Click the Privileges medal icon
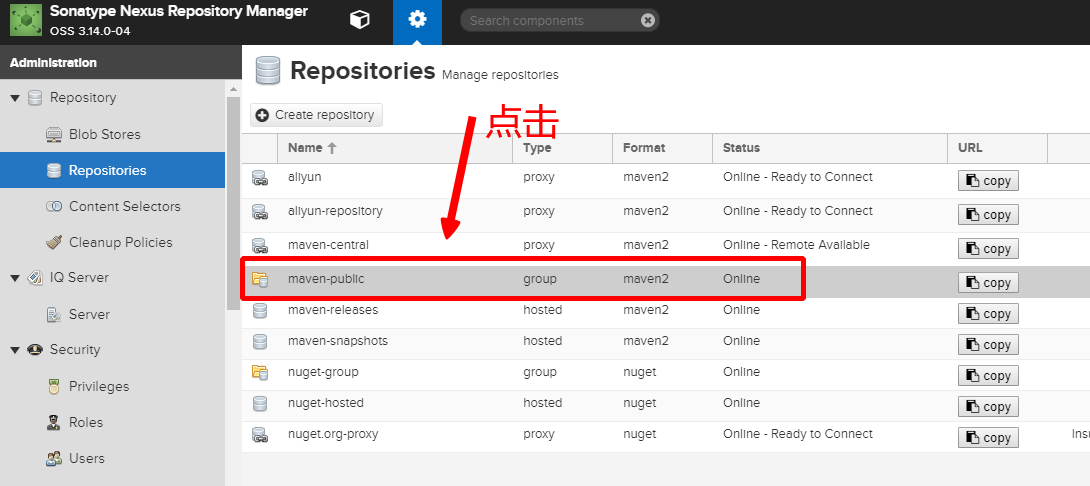The height and width of the screenshot is (486, 1090). coord(54,387)
